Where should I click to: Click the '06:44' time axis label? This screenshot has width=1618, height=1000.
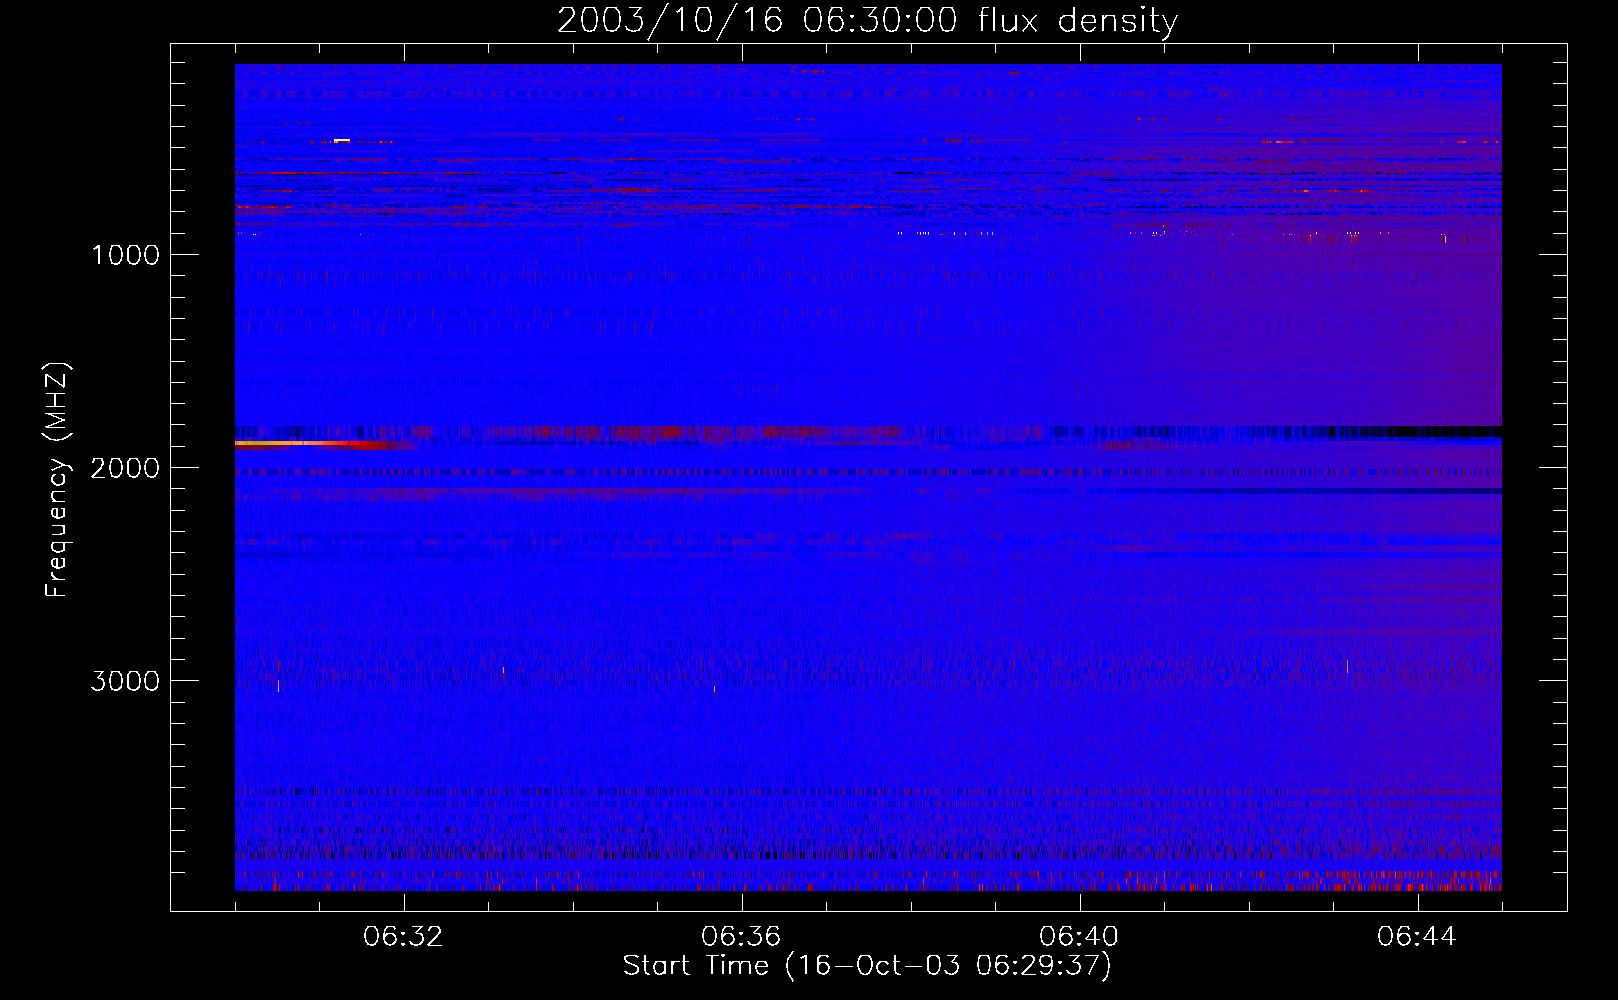coord(1417,937)
